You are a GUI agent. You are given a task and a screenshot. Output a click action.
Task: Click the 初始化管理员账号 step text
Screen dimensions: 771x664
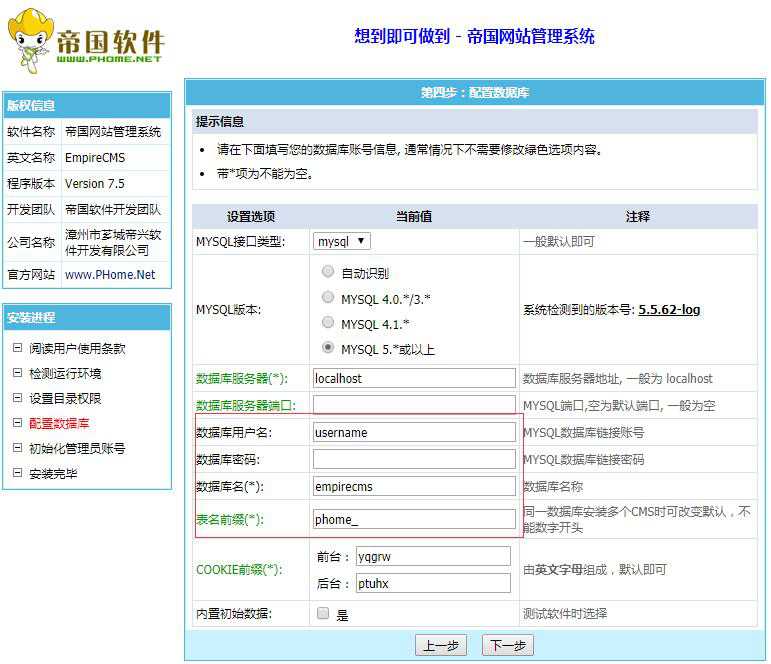tap(77, 448)
